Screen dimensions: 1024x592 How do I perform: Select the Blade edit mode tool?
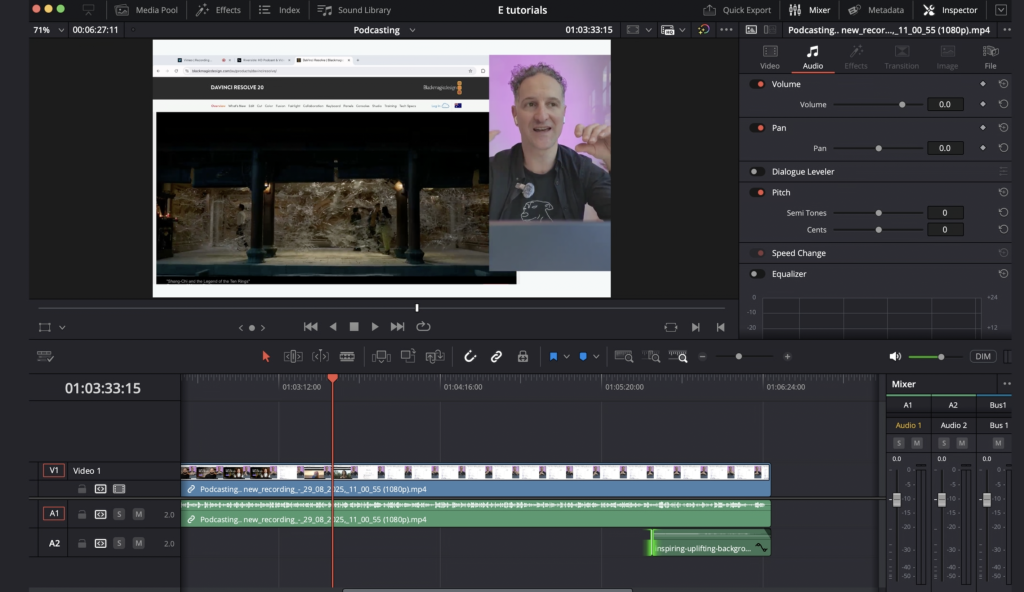click(345, 355)
